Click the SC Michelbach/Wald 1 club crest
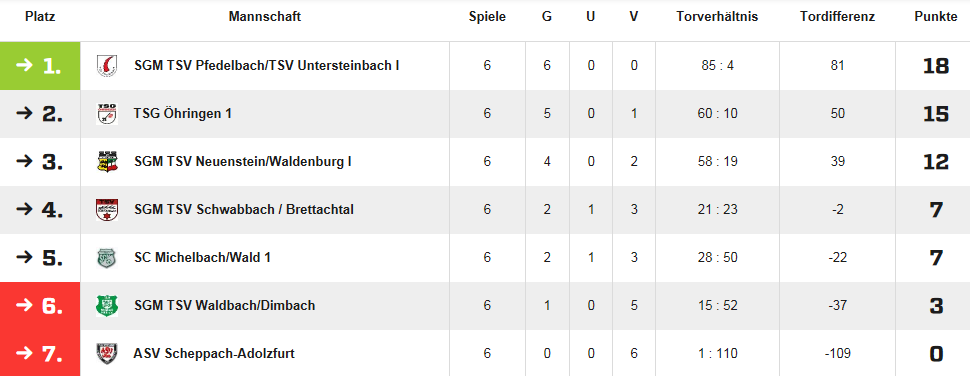 (x=107, y=258)
